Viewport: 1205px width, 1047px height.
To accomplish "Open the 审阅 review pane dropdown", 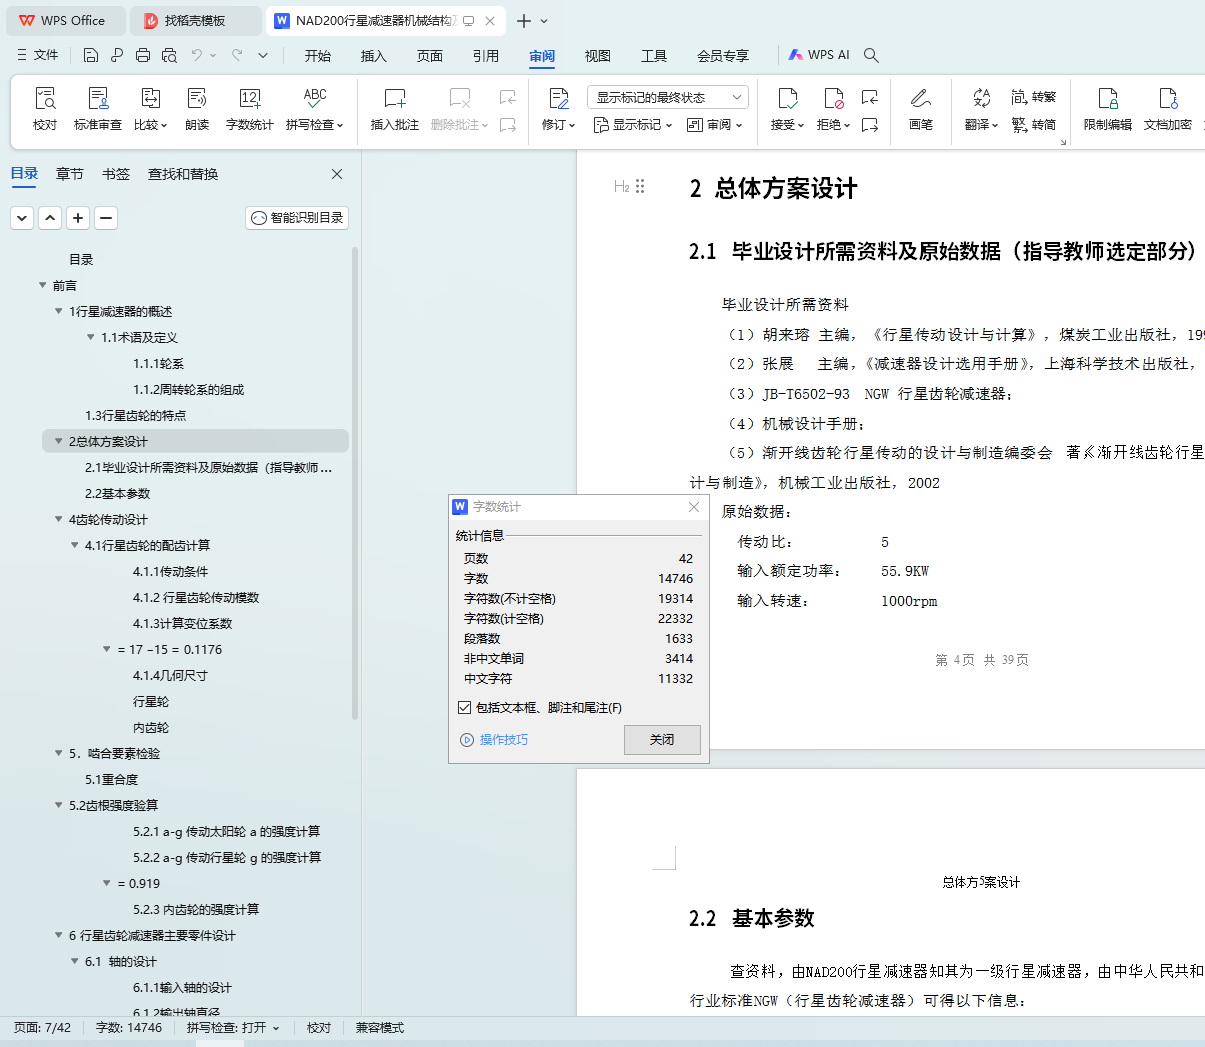I will coord(715,125).
